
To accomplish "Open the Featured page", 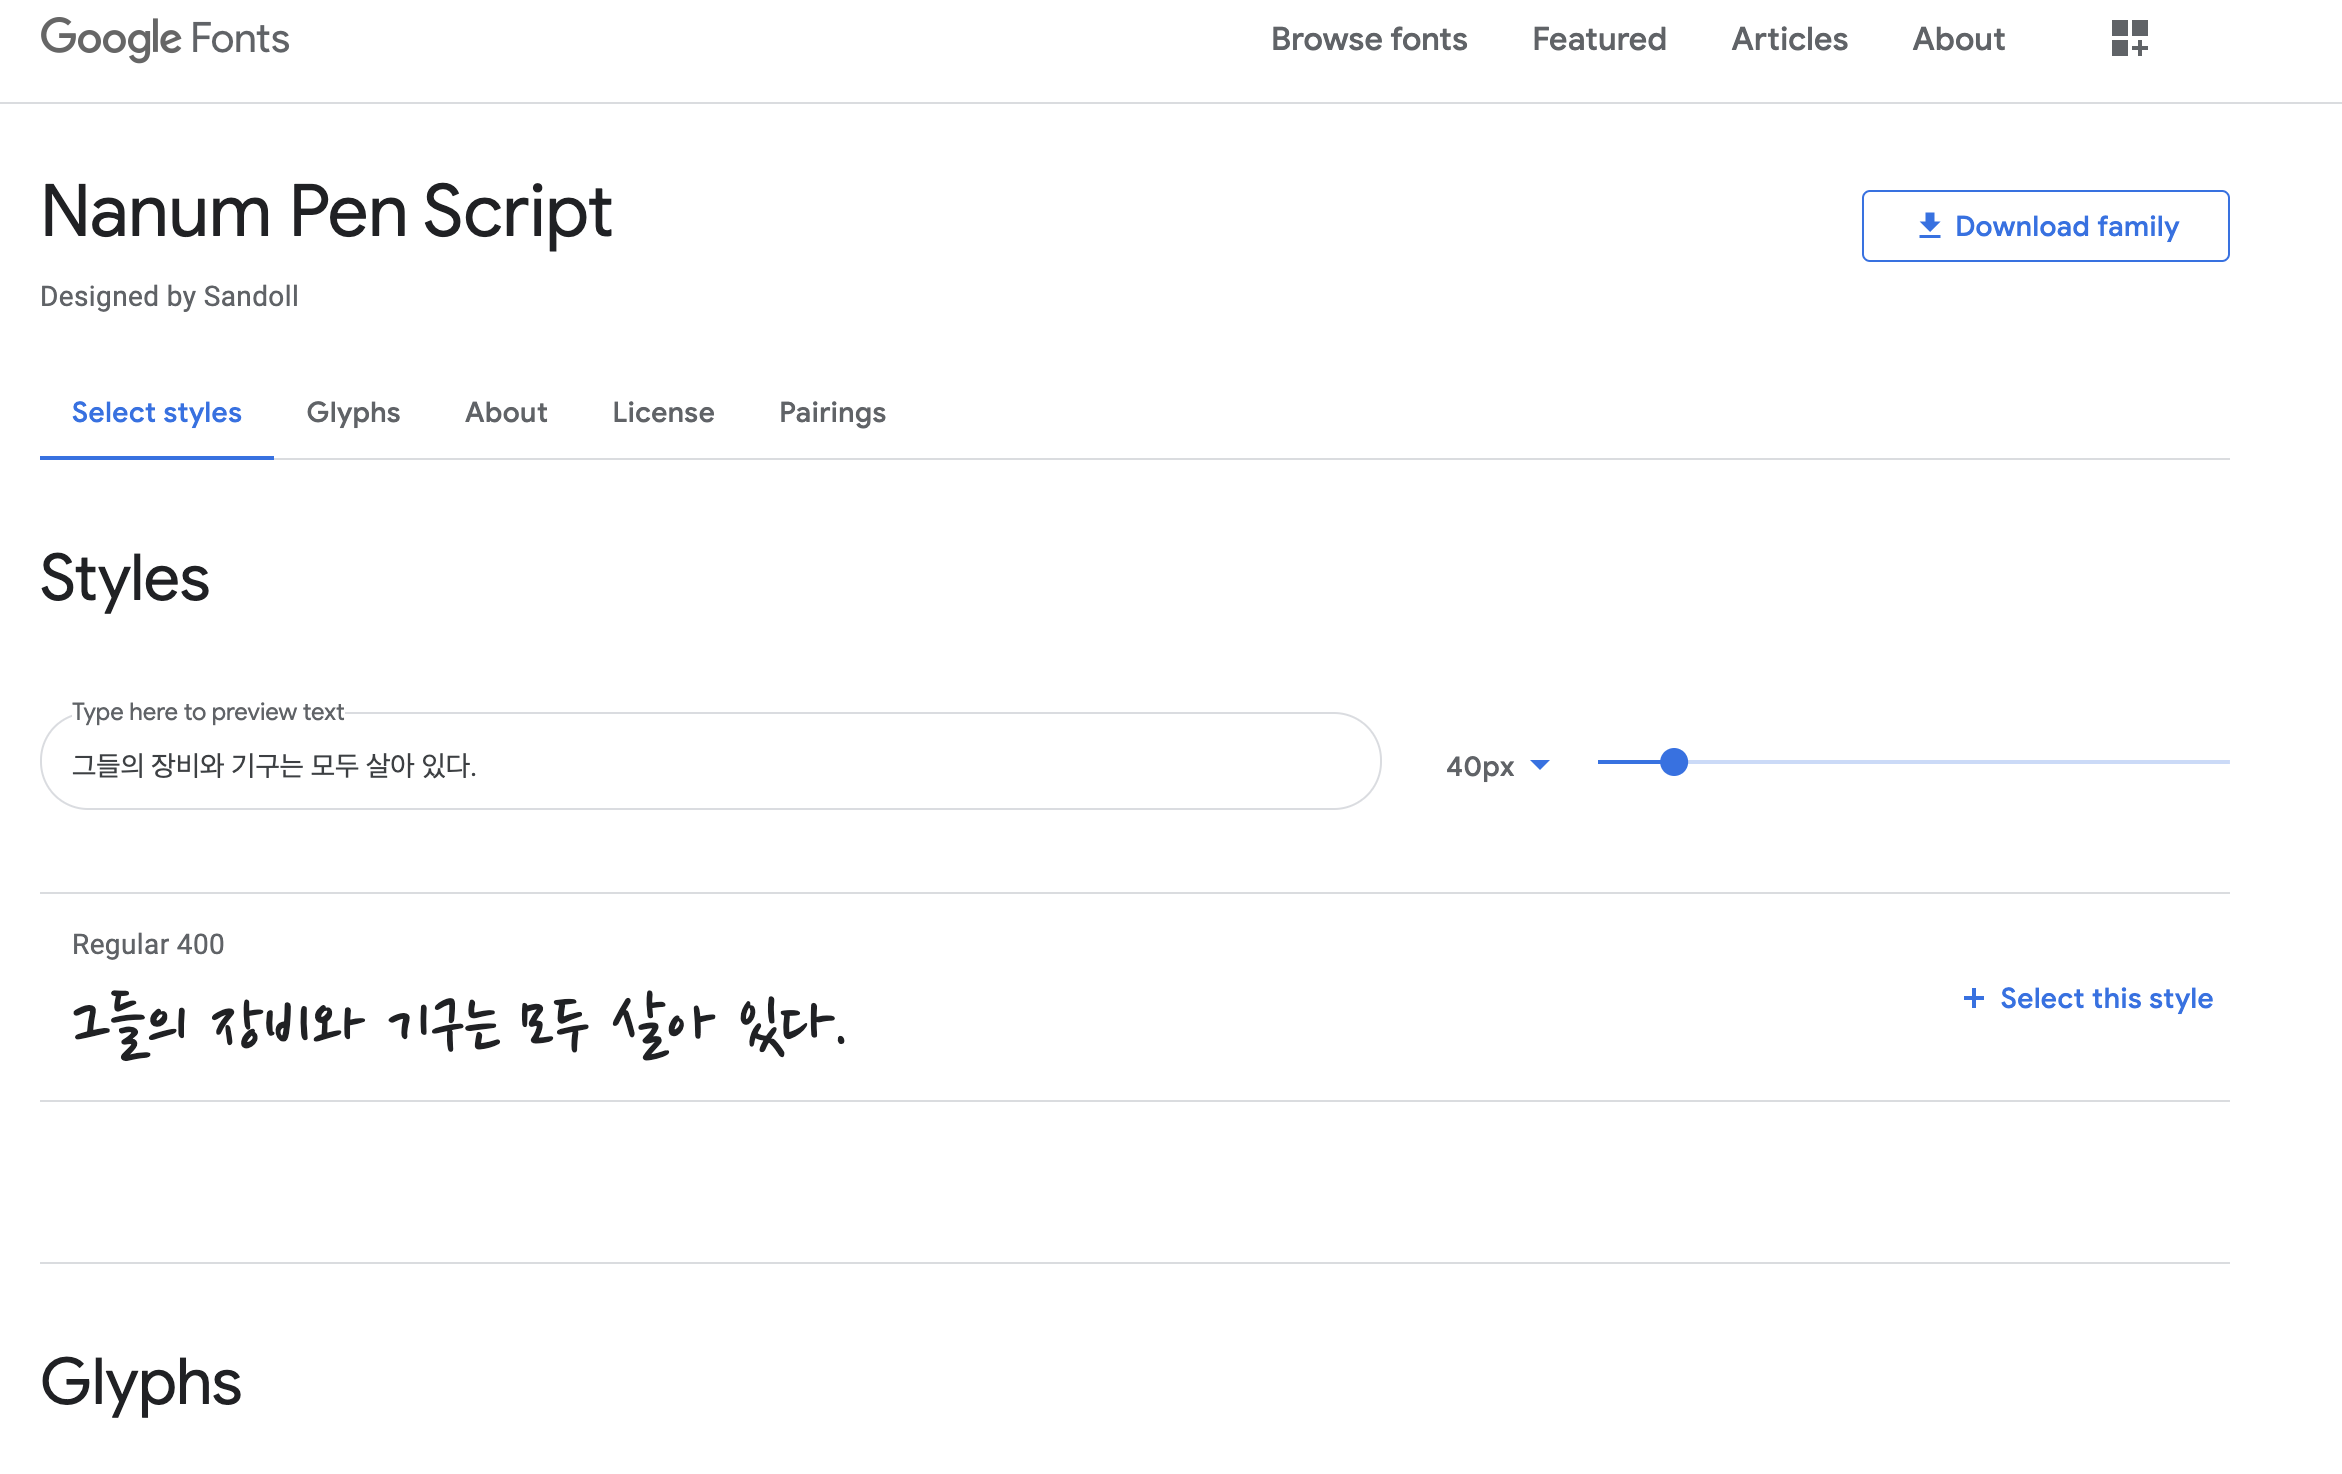I will (1599, 39).
